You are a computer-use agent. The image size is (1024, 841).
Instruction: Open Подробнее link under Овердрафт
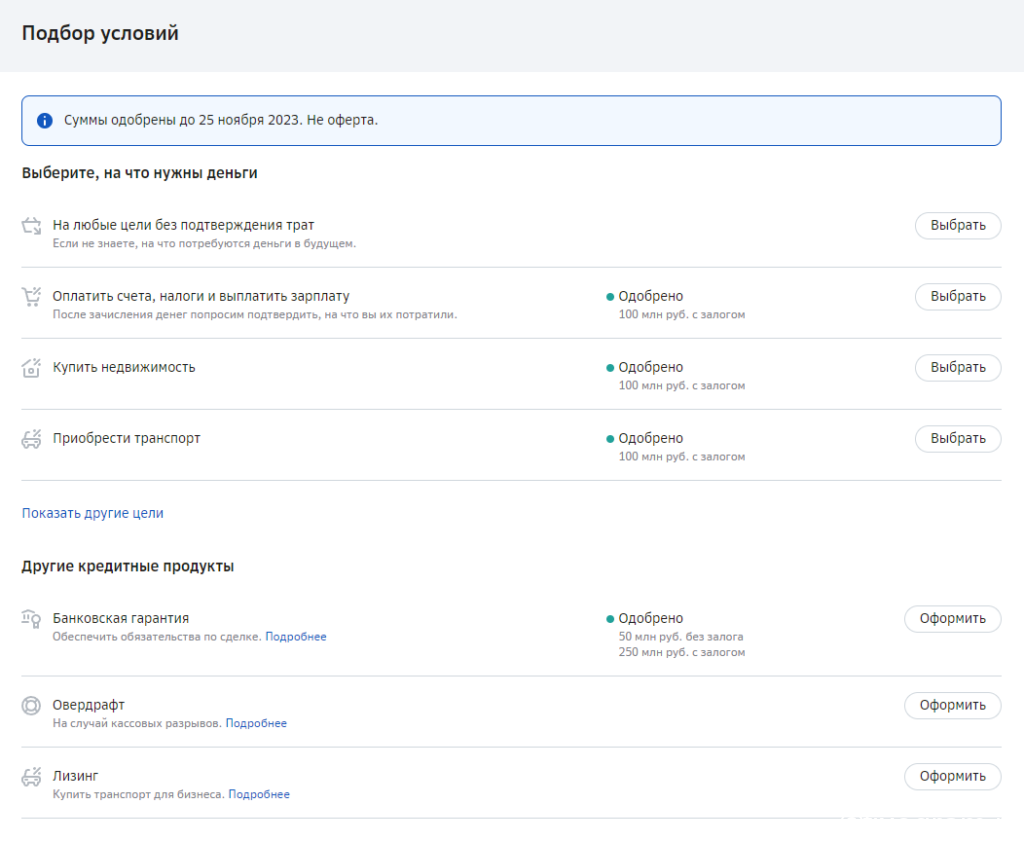point(256,723)
